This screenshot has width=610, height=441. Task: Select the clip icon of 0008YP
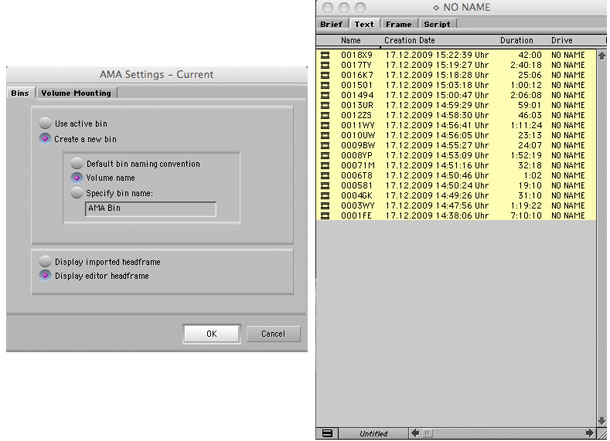tap(325, 155)
